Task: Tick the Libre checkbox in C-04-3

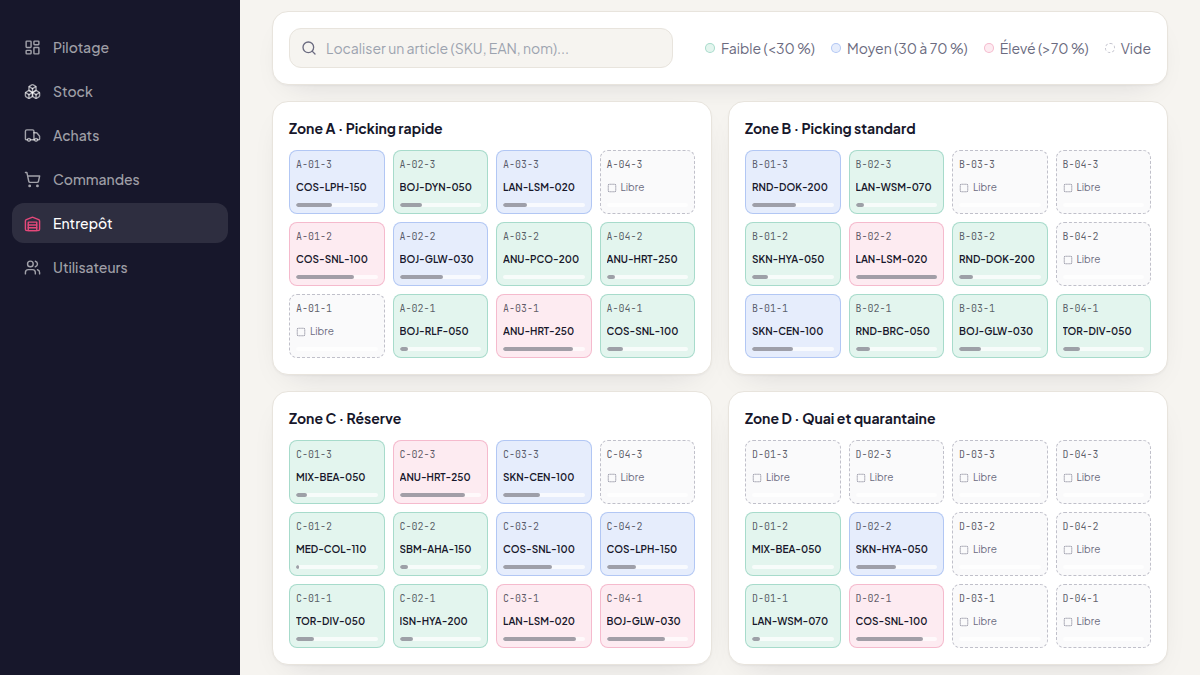Action: tap(611, 478)
